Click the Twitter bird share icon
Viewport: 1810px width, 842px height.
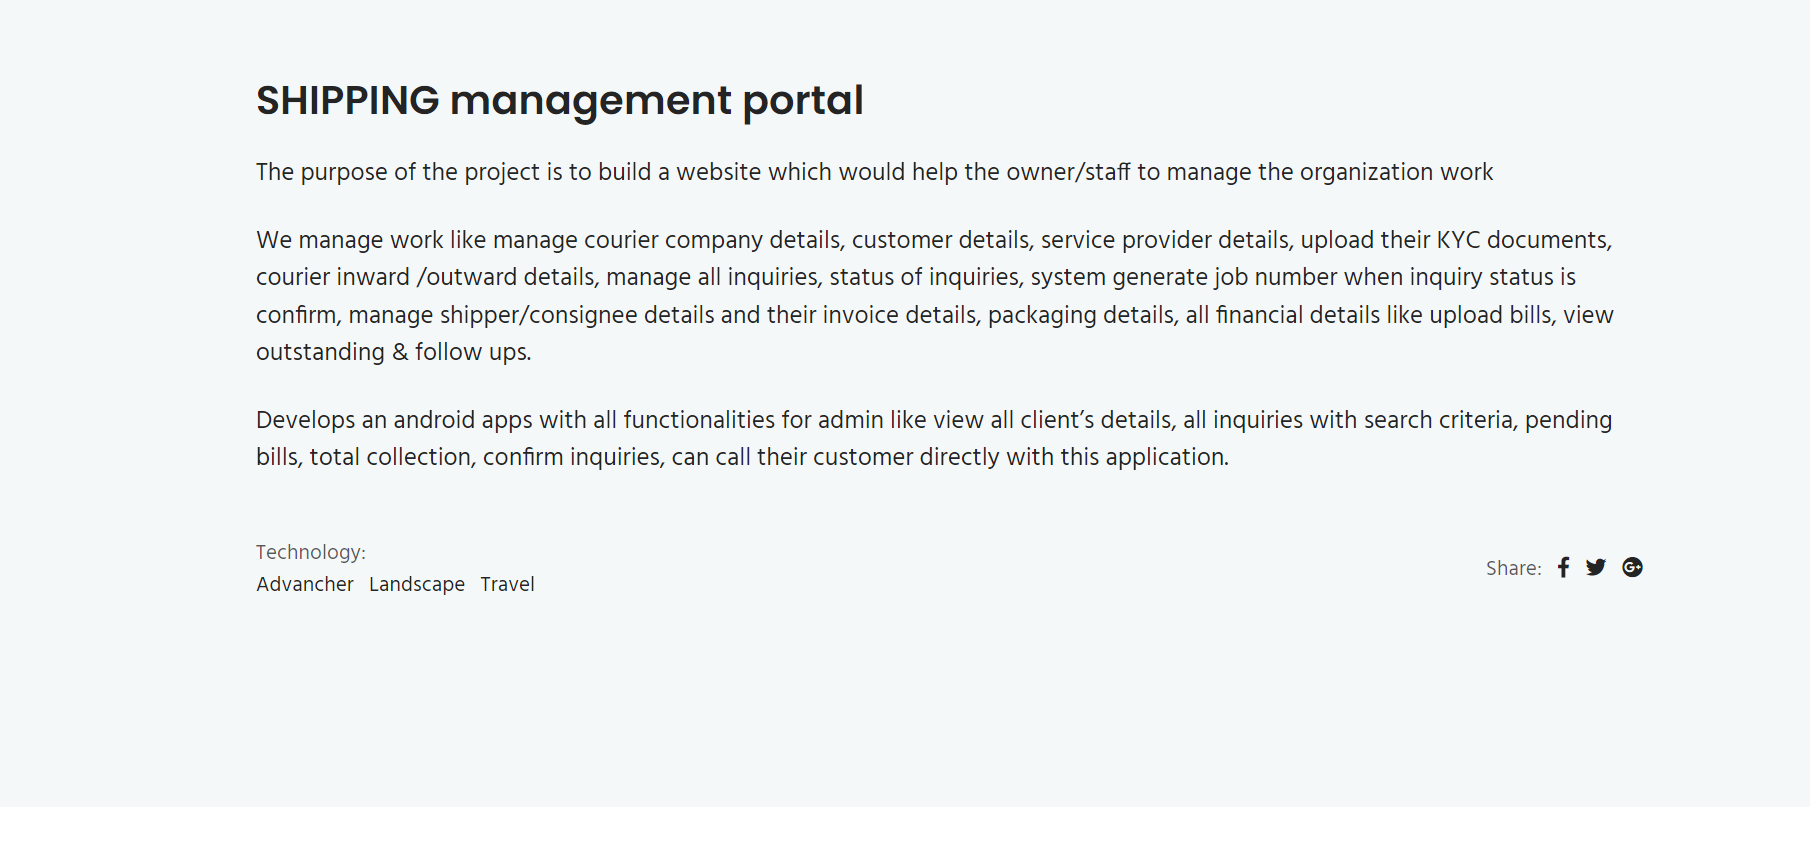tap(1596, 568)
